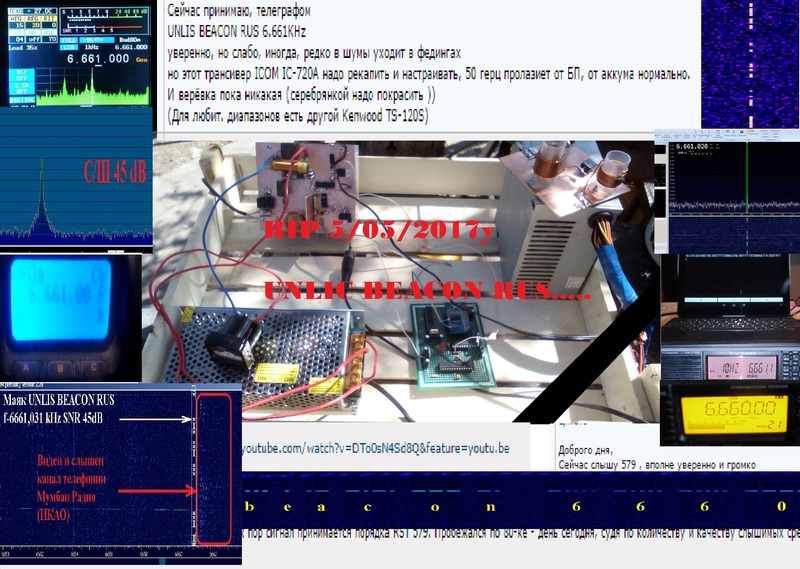This screenshot has height=569, width=800.
Task: Select text line 'UNLIS BEACON RUS 6.661KHz'
Action: tap(237, 32)
